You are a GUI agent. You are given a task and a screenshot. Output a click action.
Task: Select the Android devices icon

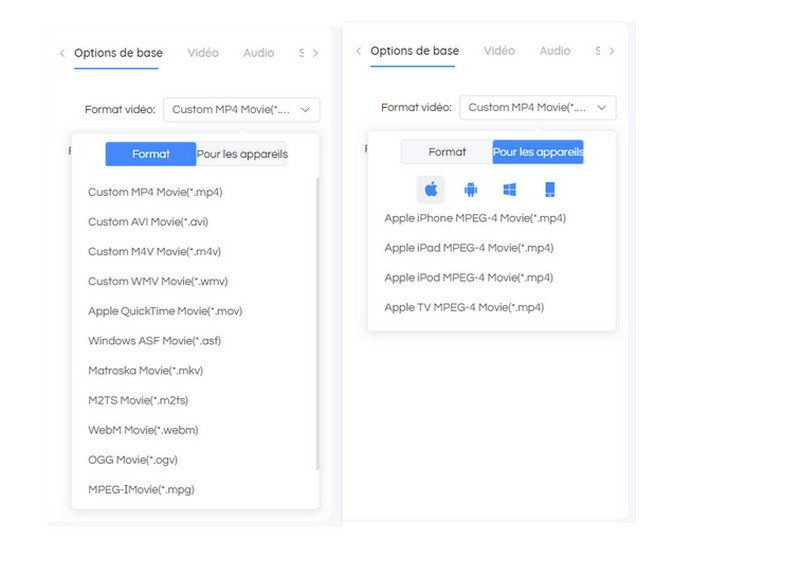pyautogui.click(x=470, y=189)
